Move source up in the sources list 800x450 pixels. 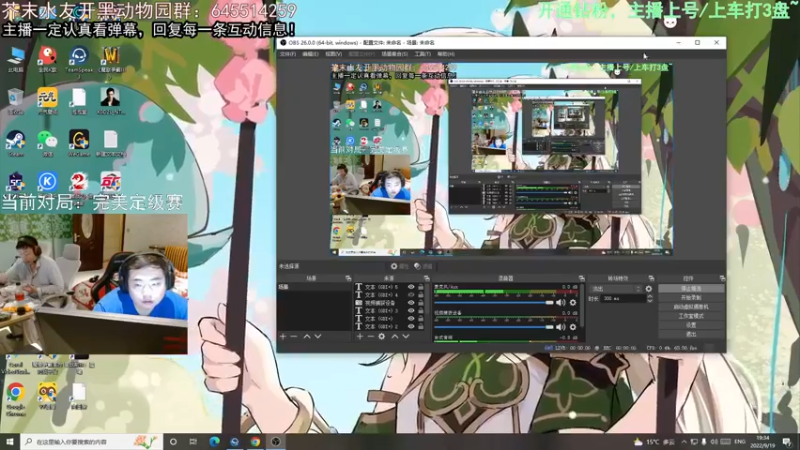point(394,337)
